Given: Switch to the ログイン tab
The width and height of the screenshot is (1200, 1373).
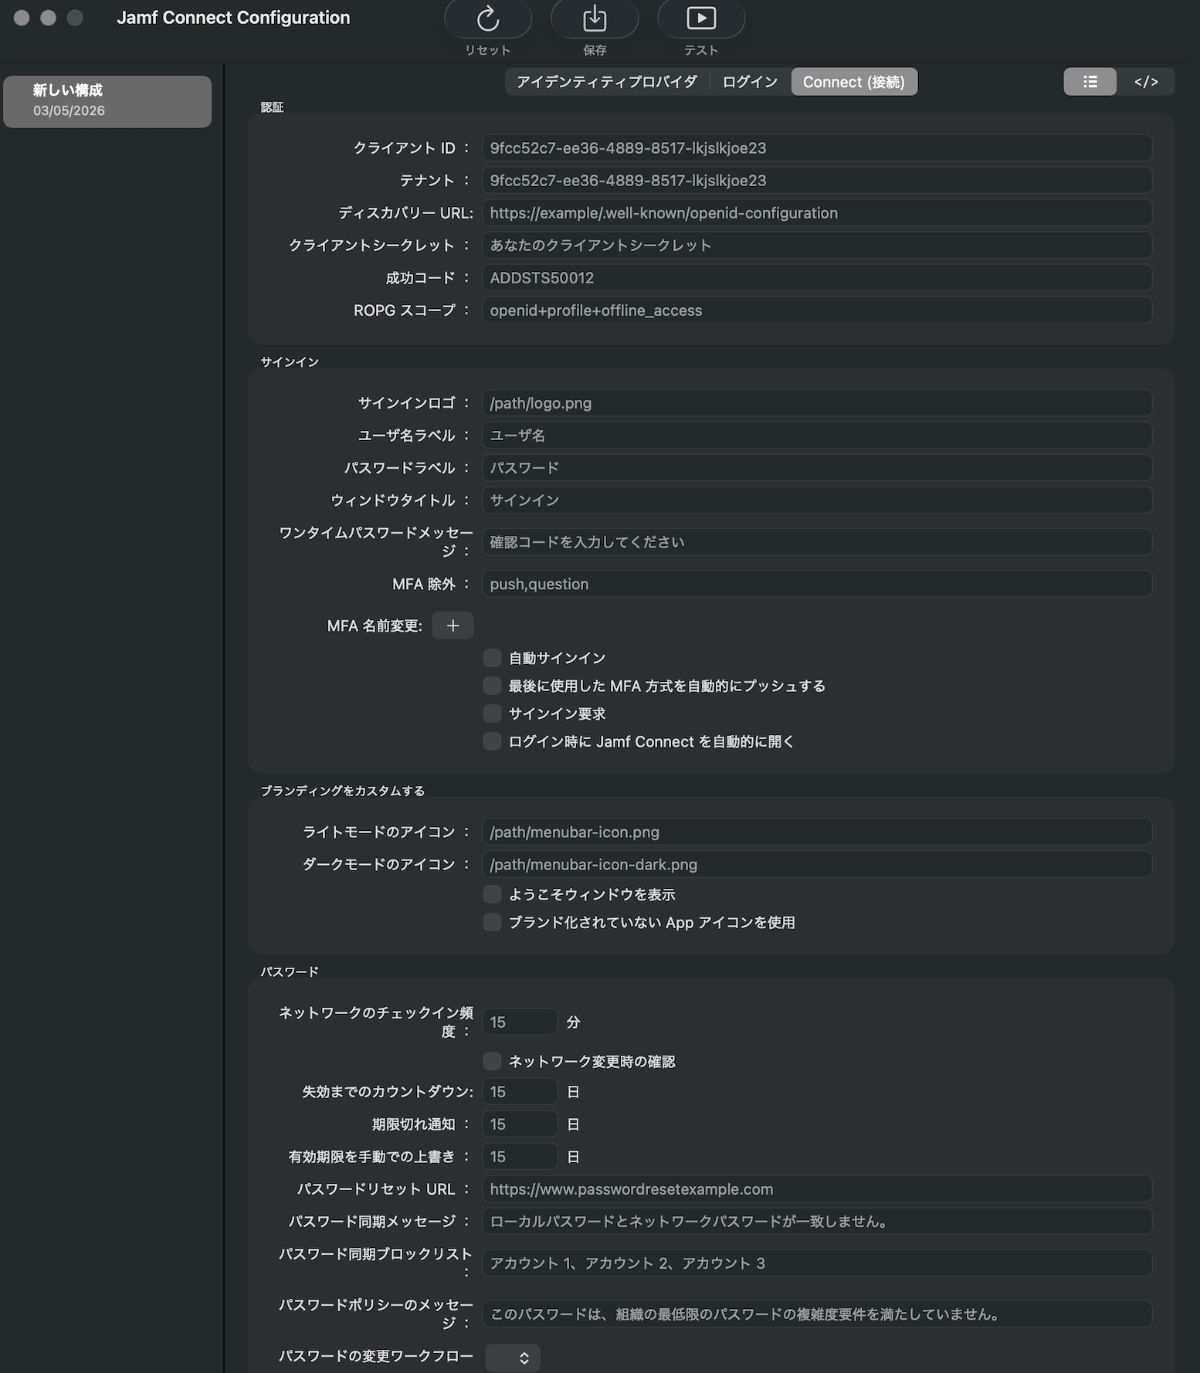Looking at the screenshot, I should [x=748, y=81].
